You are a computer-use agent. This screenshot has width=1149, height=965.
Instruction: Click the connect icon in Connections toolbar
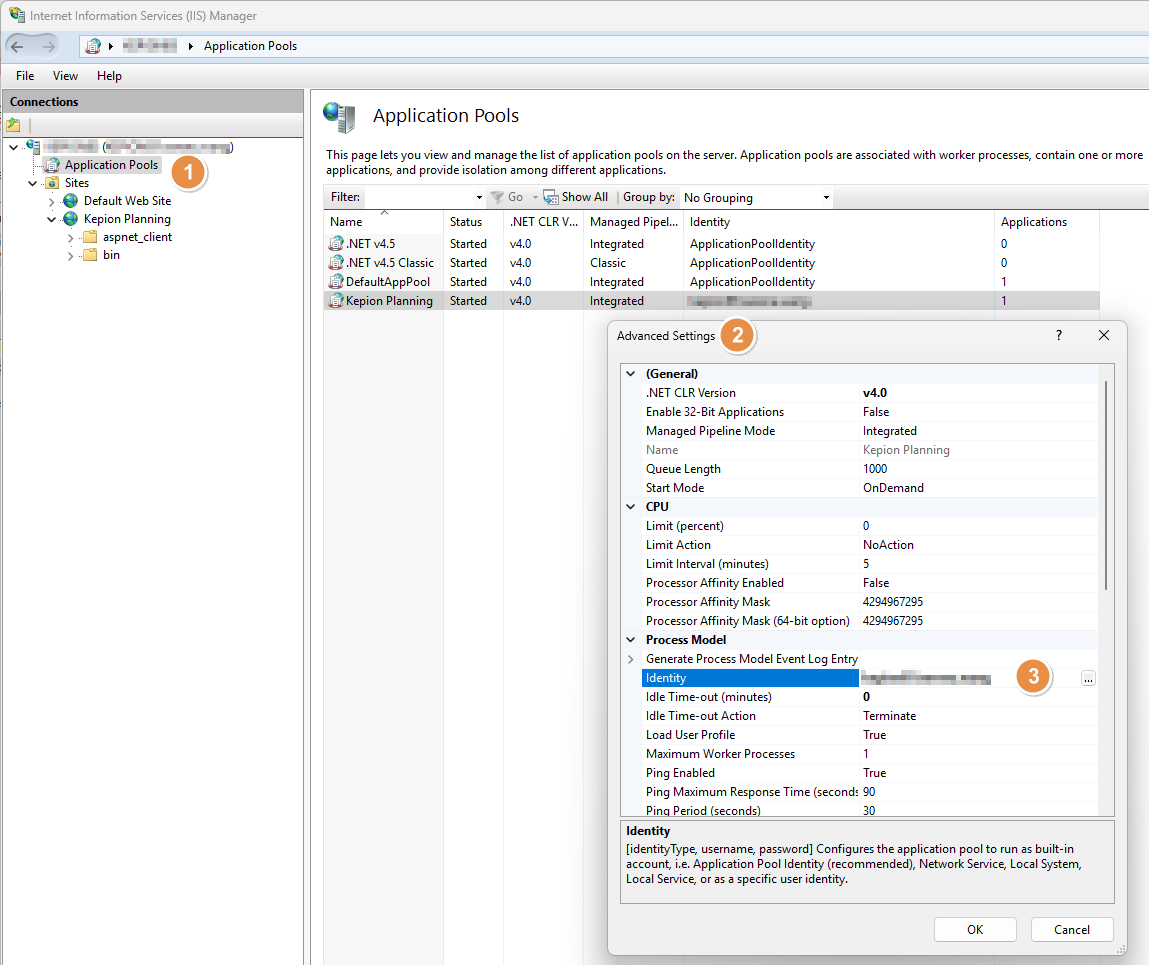coord(13,125)
